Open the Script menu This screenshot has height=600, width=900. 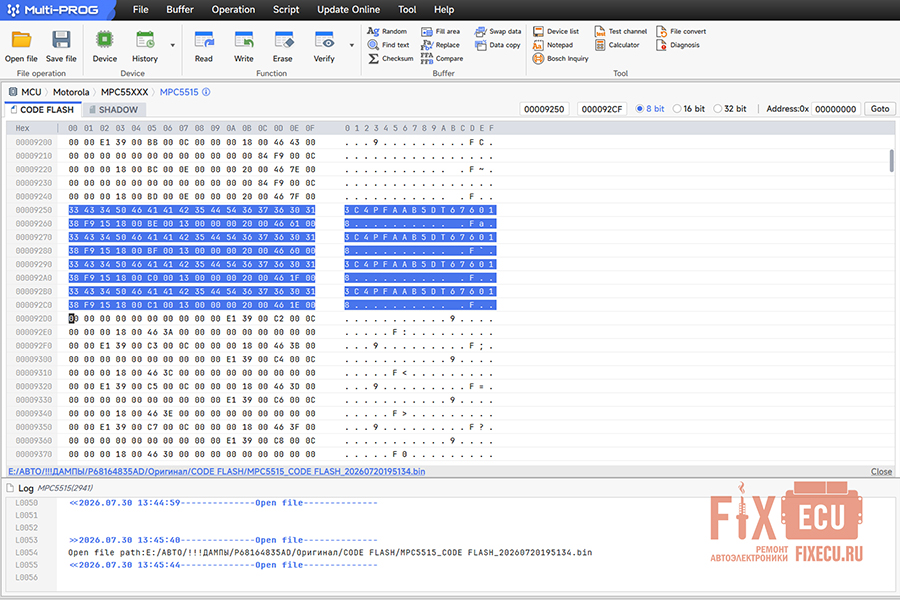(286, 10)
